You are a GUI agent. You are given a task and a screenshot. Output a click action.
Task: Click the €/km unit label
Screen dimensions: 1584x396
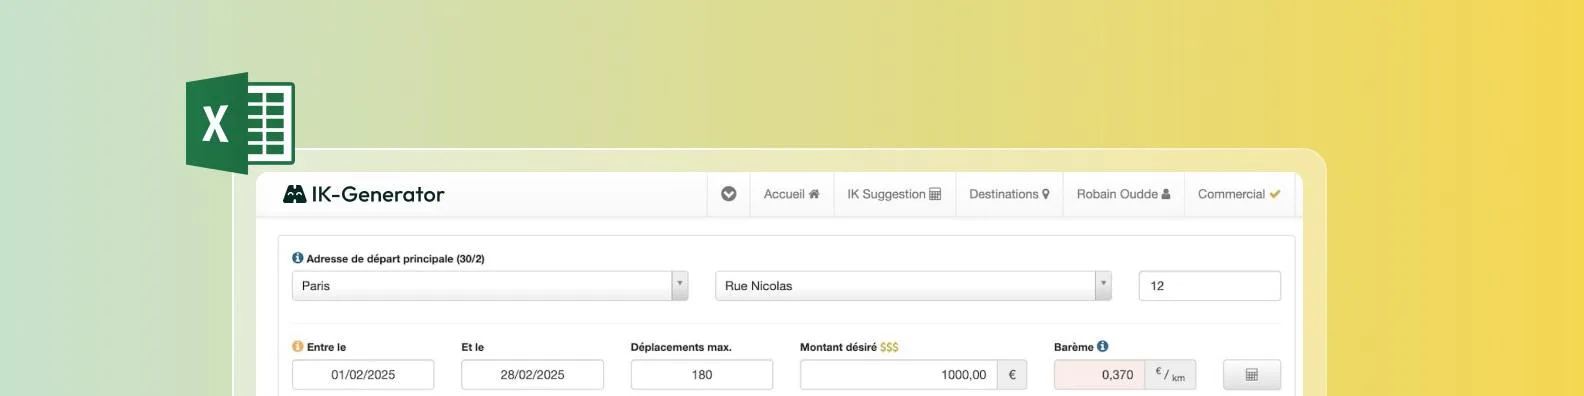[x=1170, y=375]
